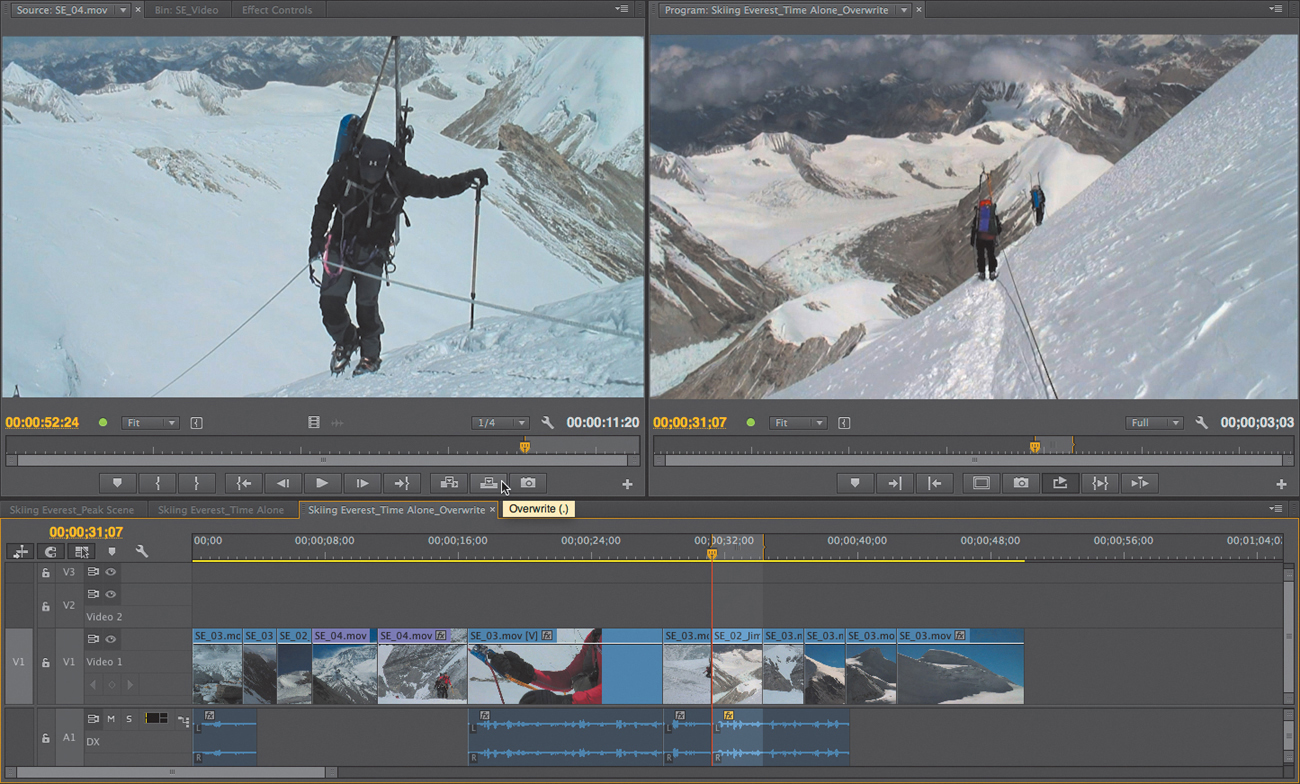Open Skiing Everest_Peak Scene sequence tab
The width and height of the screenshot is (1300, 784).
coord(71,510)
